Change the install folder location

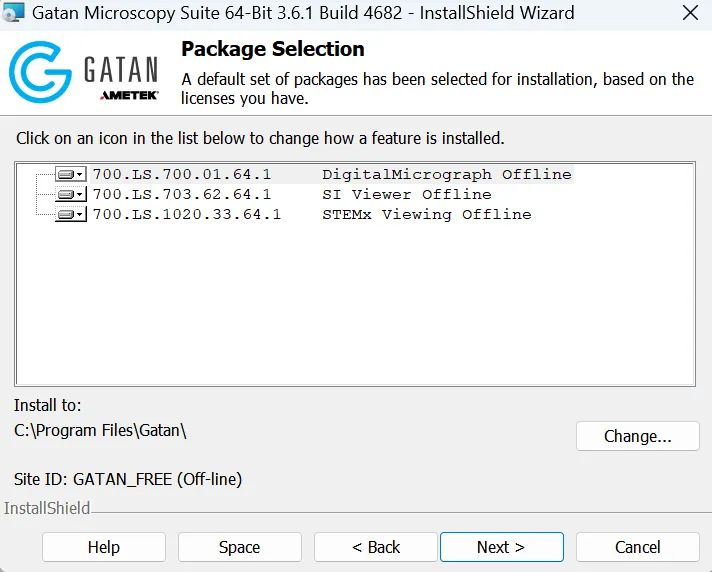click(638, 436)
